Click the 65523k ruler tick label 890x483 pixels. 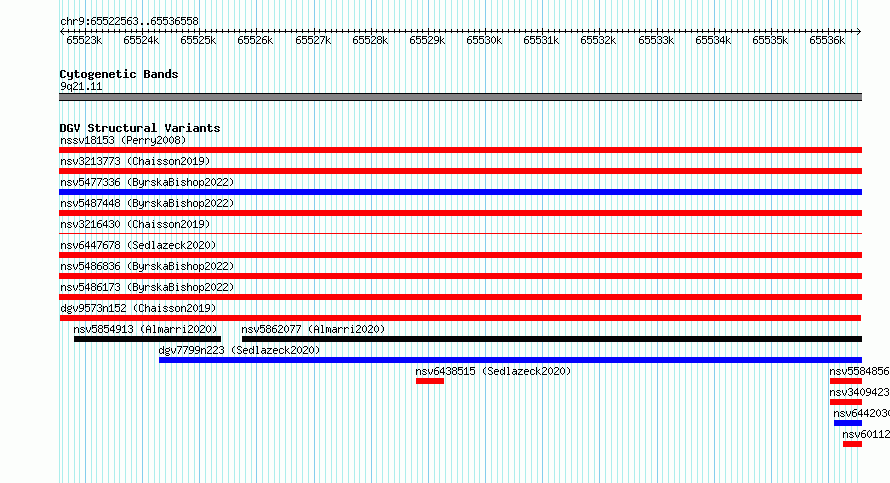click(84, 40)
